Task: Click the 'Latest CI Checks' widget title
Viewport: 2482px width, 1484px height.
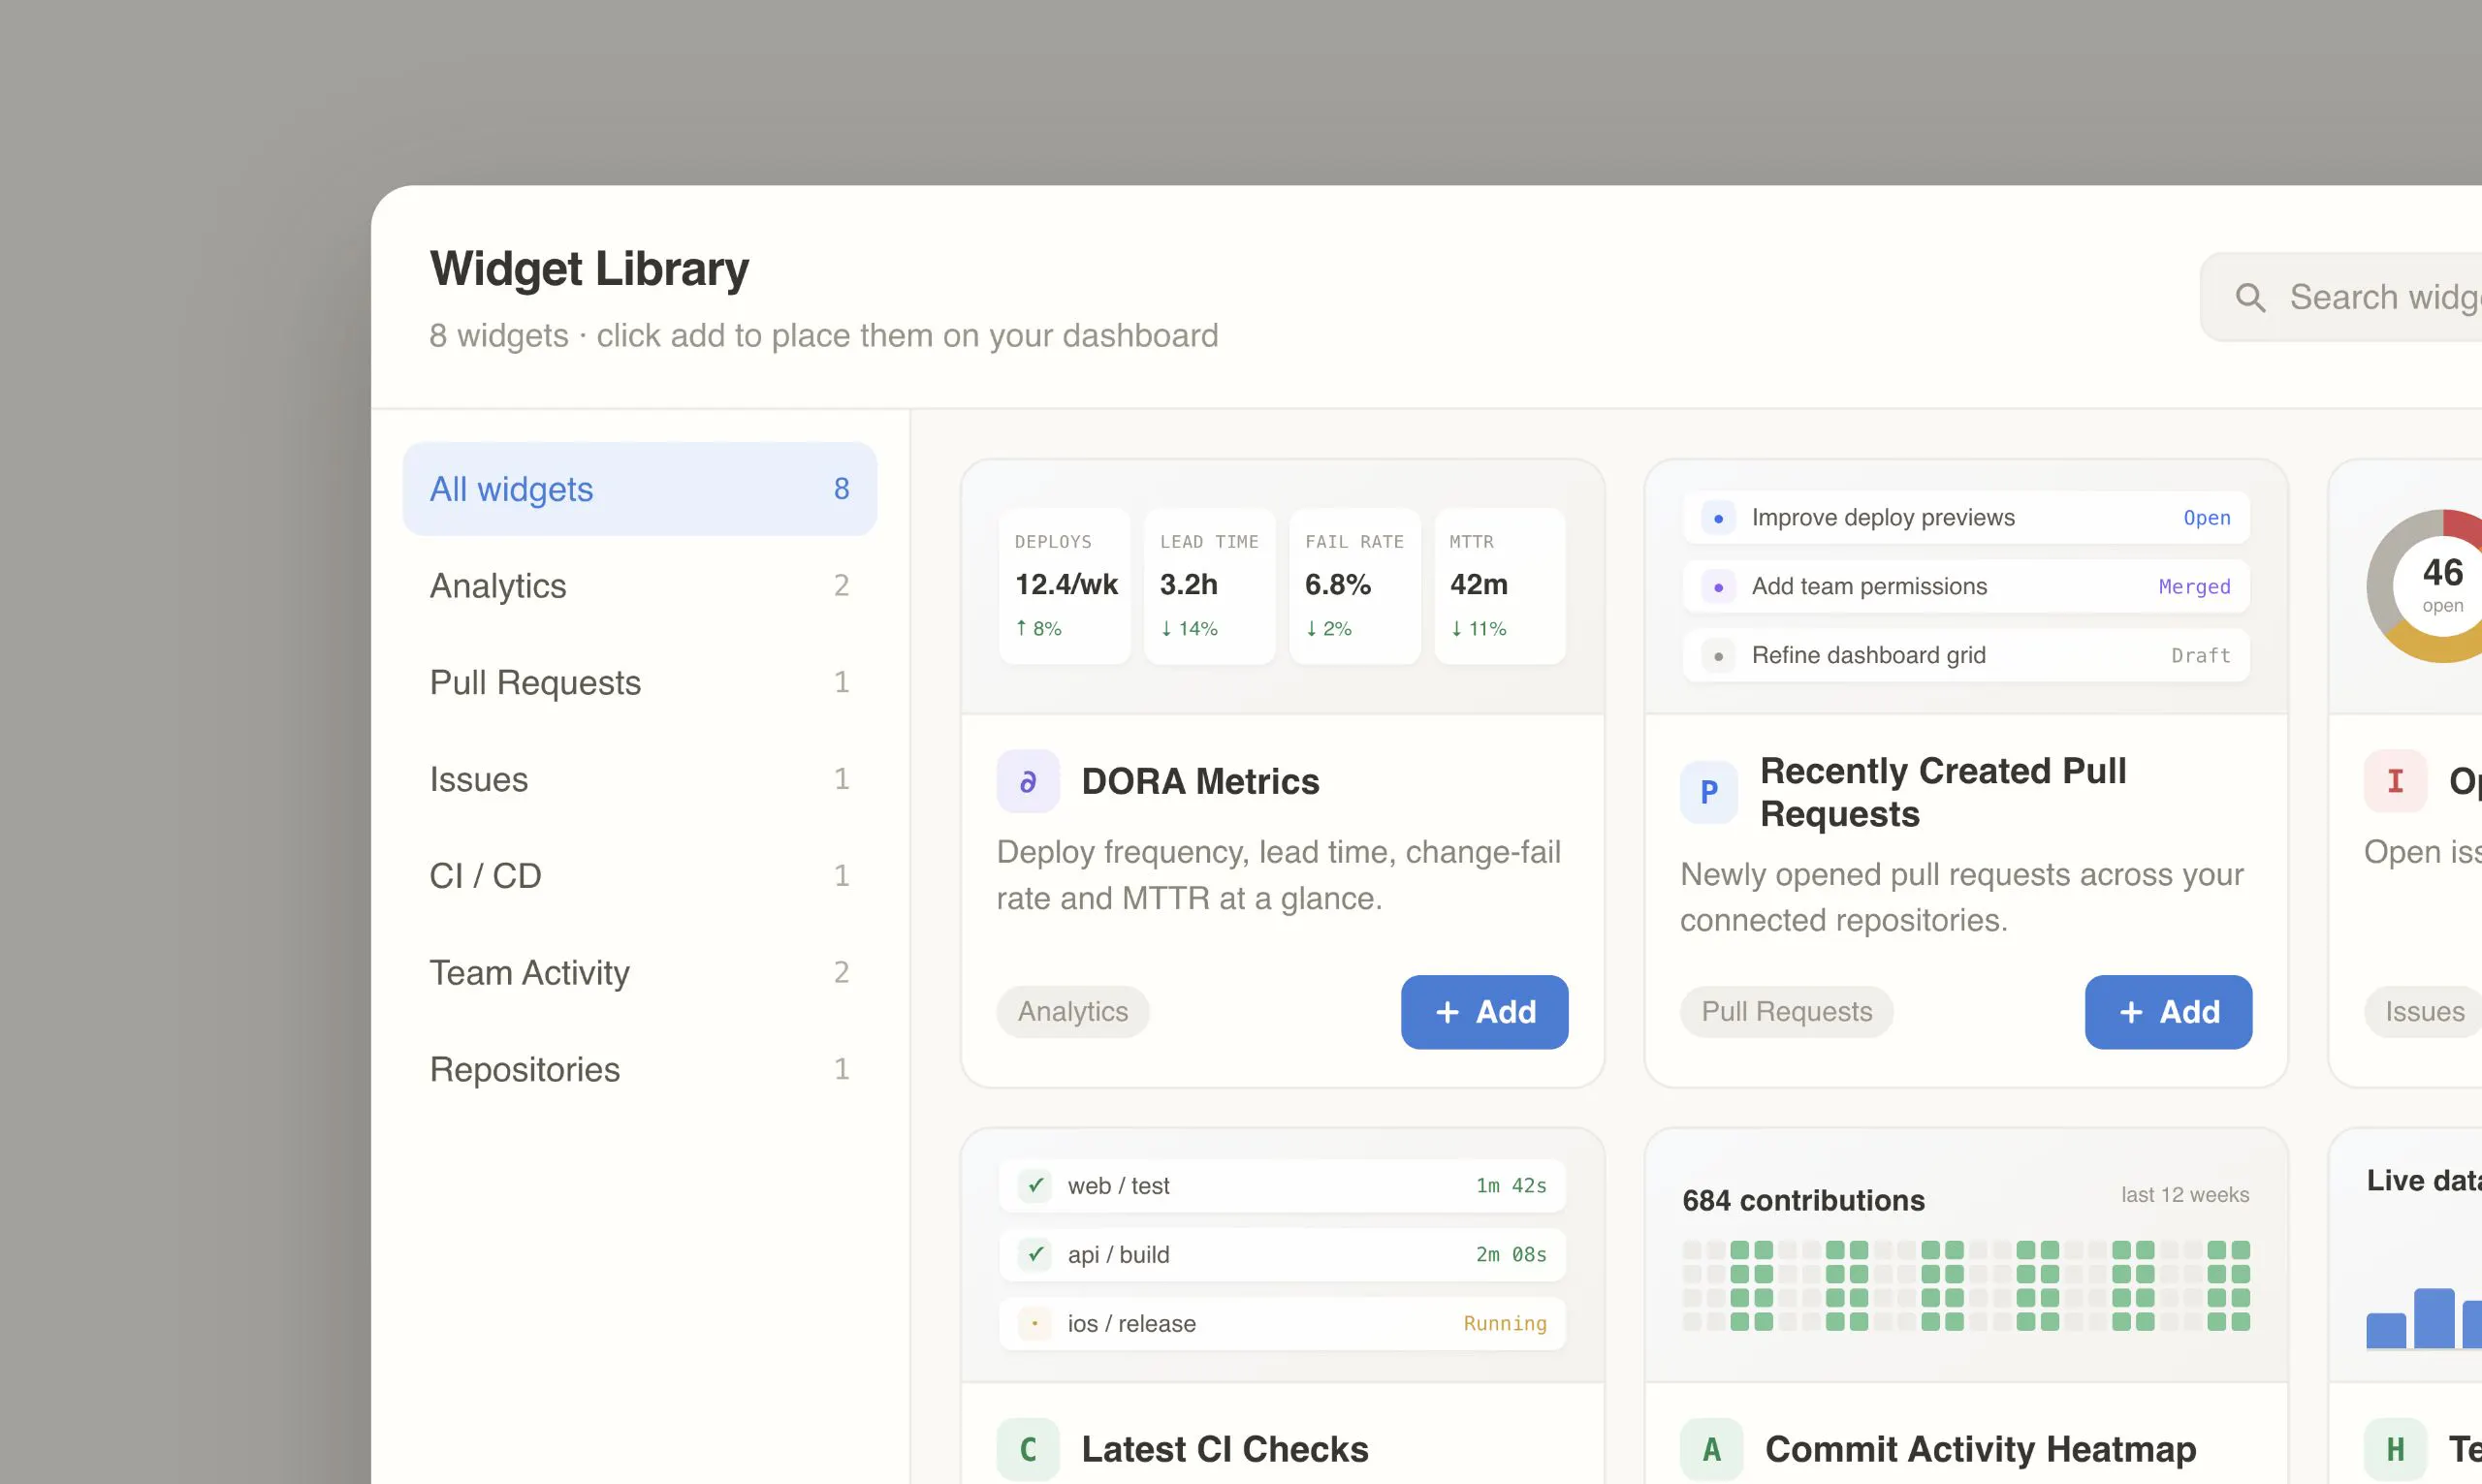Action: 1225,1449
